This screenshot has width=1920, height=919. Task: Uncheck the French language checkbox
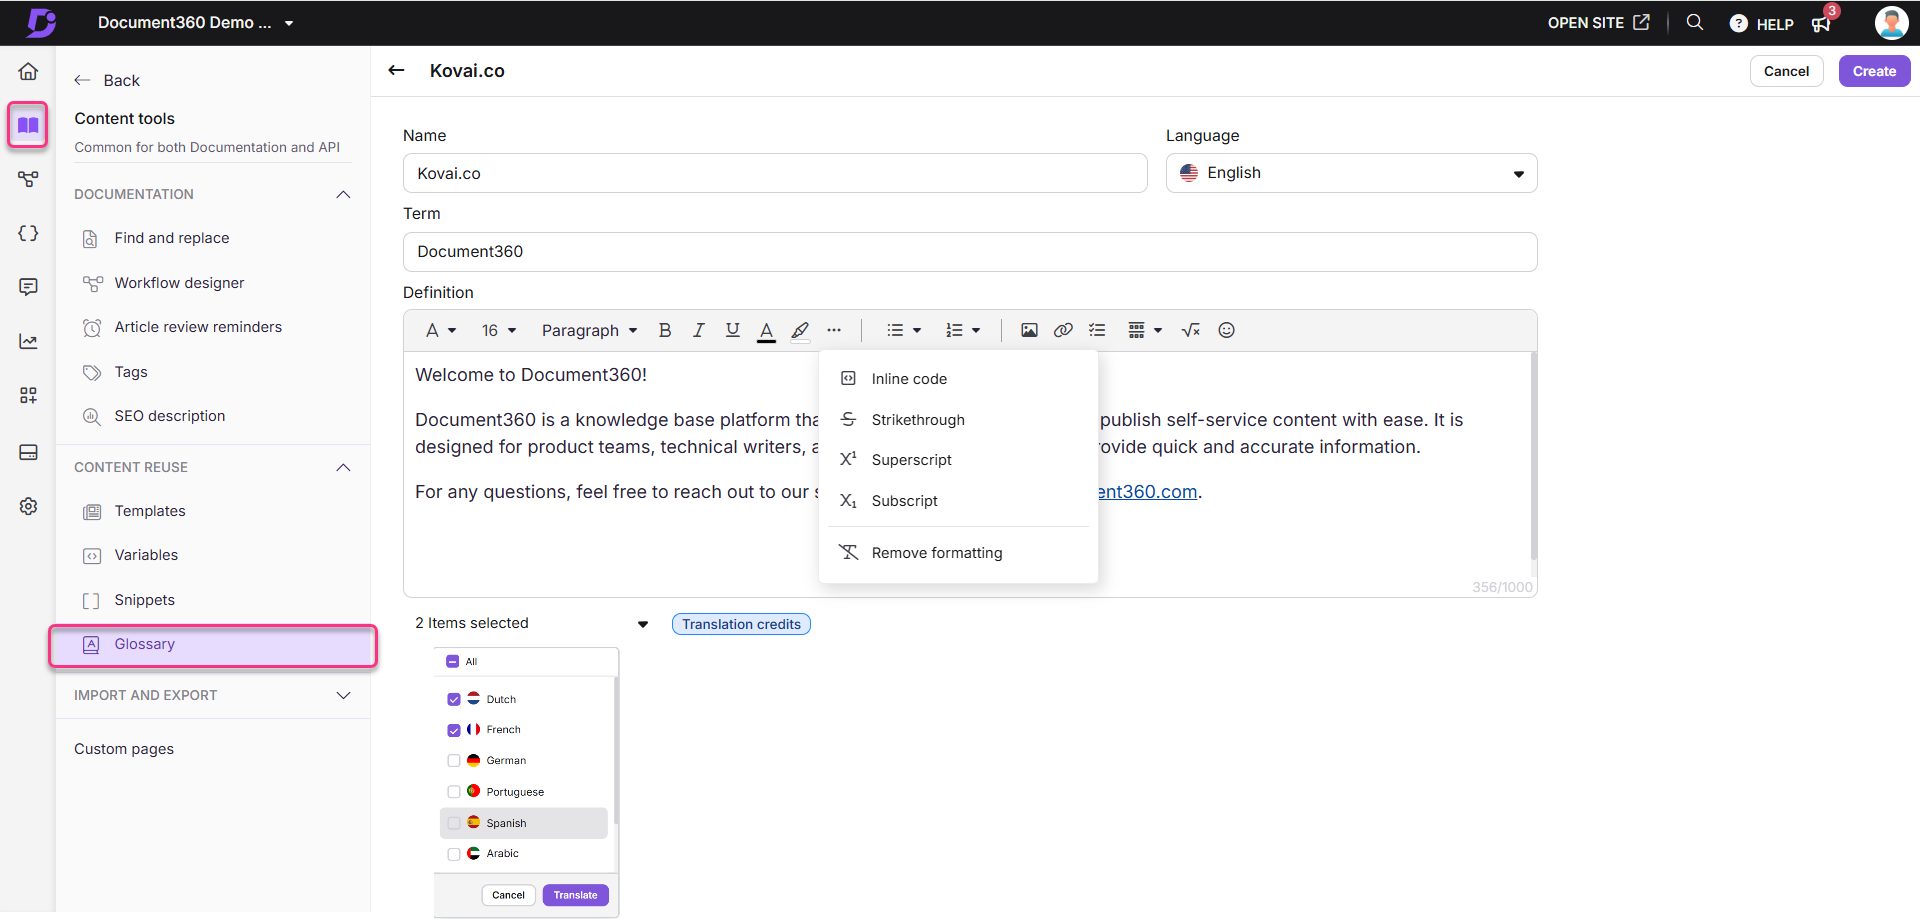(454, 730)
